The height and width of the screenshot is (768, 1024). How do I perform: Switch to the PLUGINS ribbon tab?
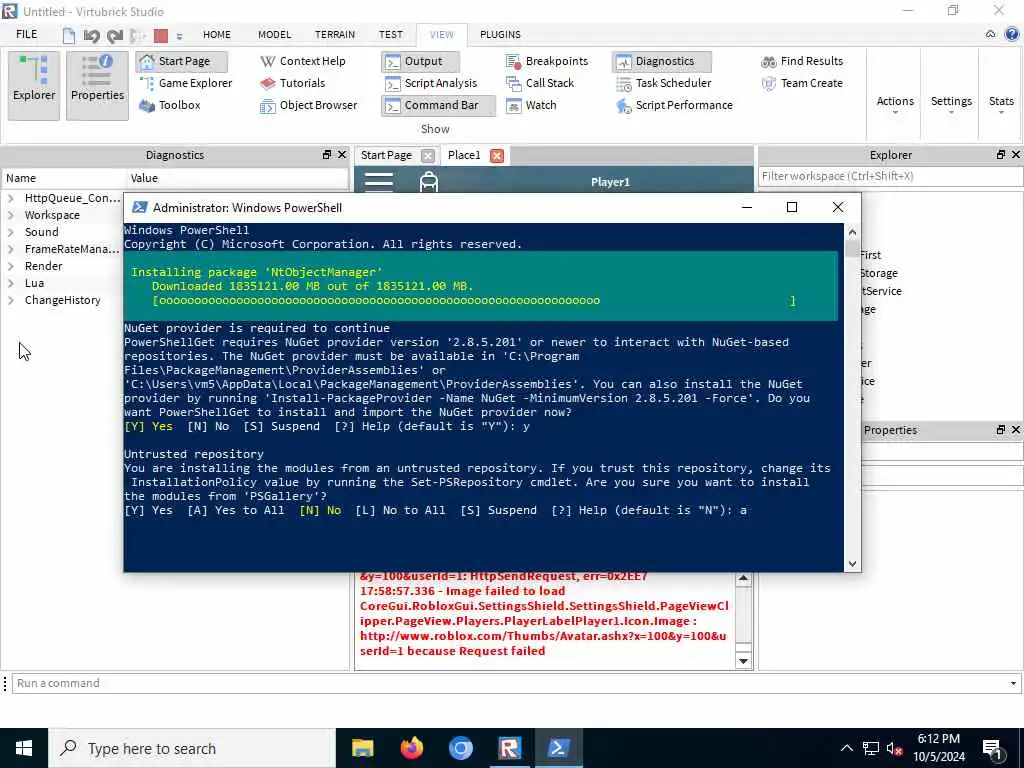click(500, 35)
